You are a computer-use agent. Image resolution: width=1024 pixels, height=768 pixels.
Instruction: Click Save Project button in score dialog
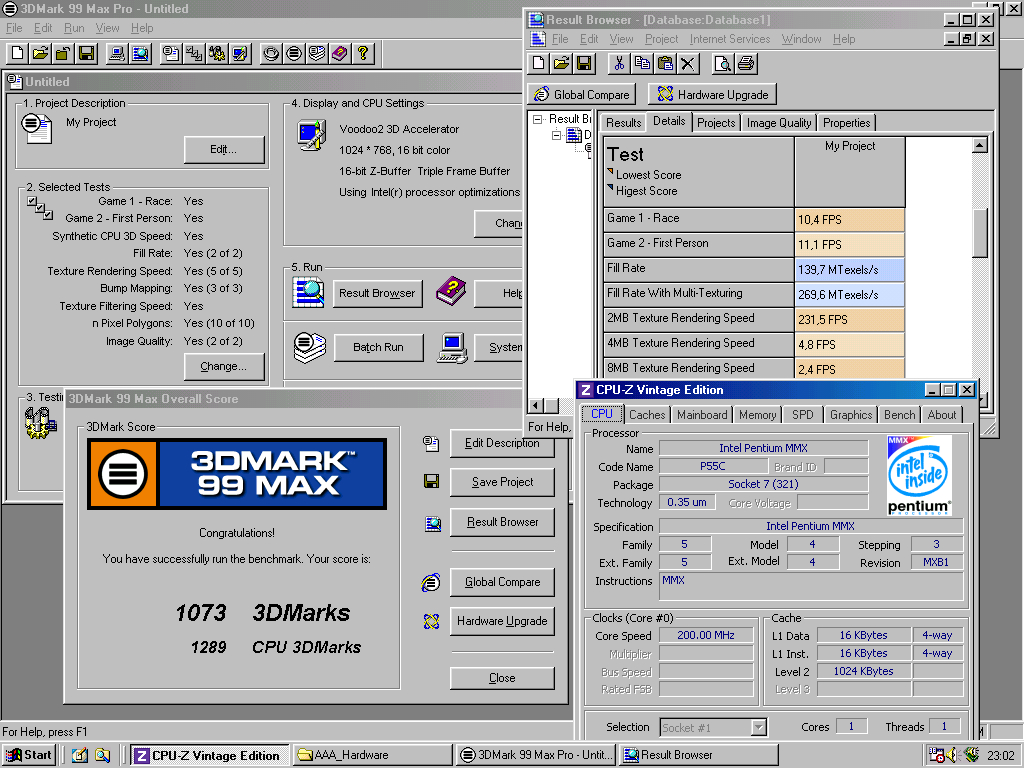tap(502, 482)
